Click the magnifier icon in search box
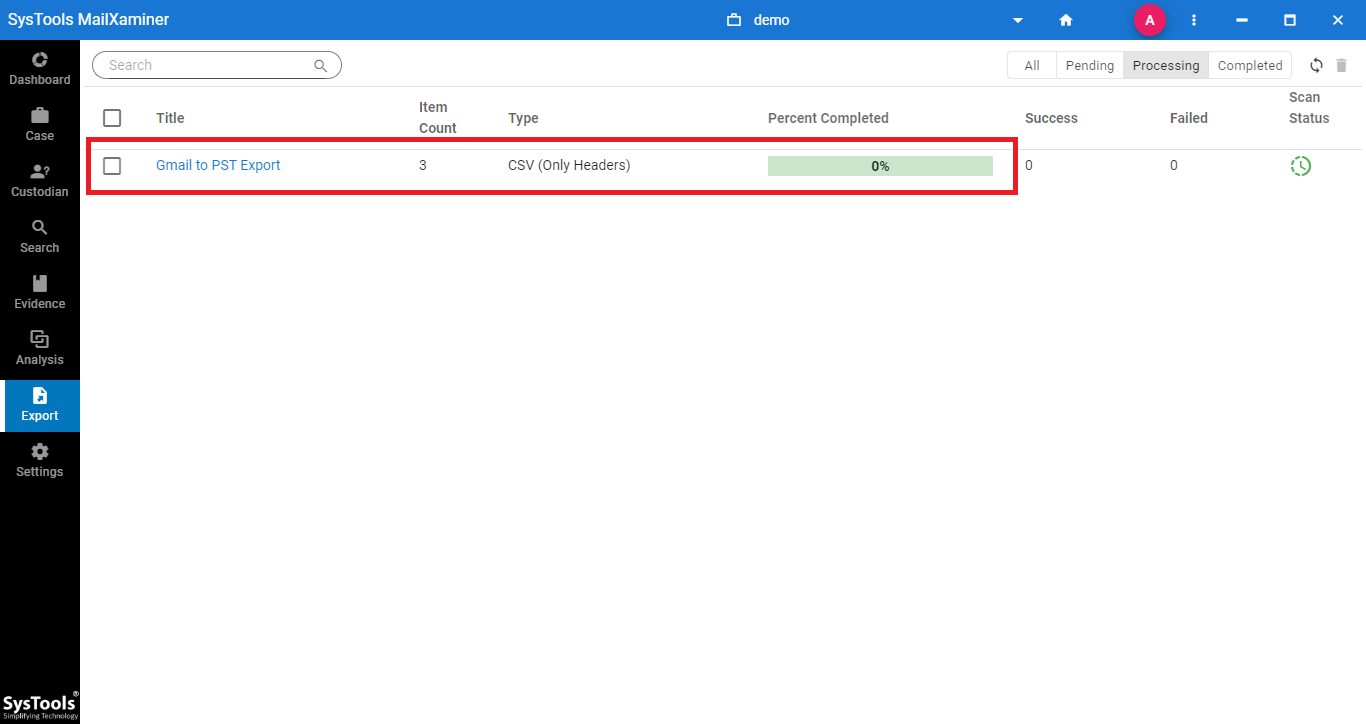 (321, 66)
